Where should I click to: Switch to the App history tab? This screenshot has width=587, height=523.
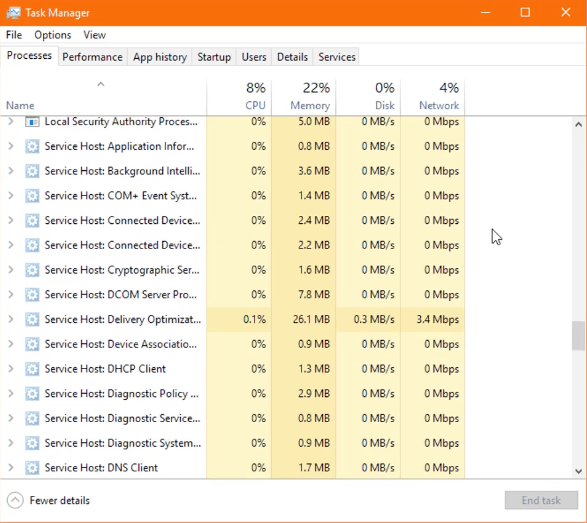160,57
